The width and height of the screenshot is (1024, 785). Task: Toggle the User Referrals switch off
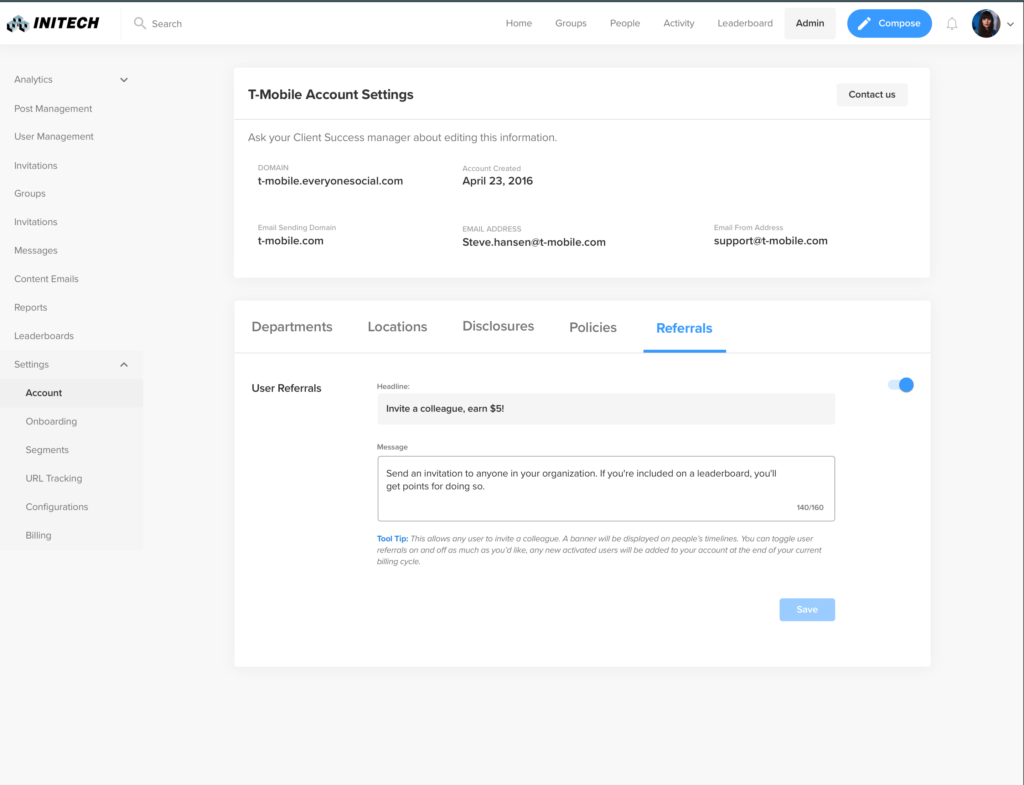pyautogui.click(x=901, y=385)
